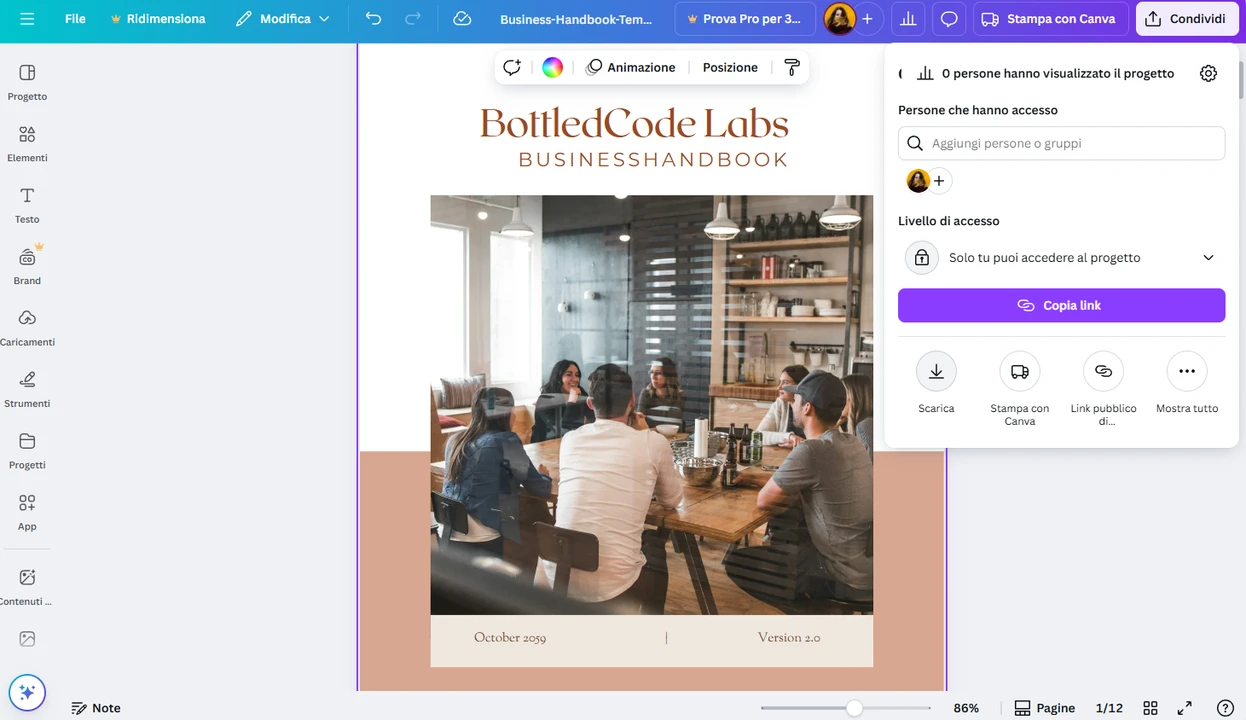Image resolution: width=1246 pixels, height=720 pixels.
Task: Click the redo arrow icon
Action: [x=413, y=19]
